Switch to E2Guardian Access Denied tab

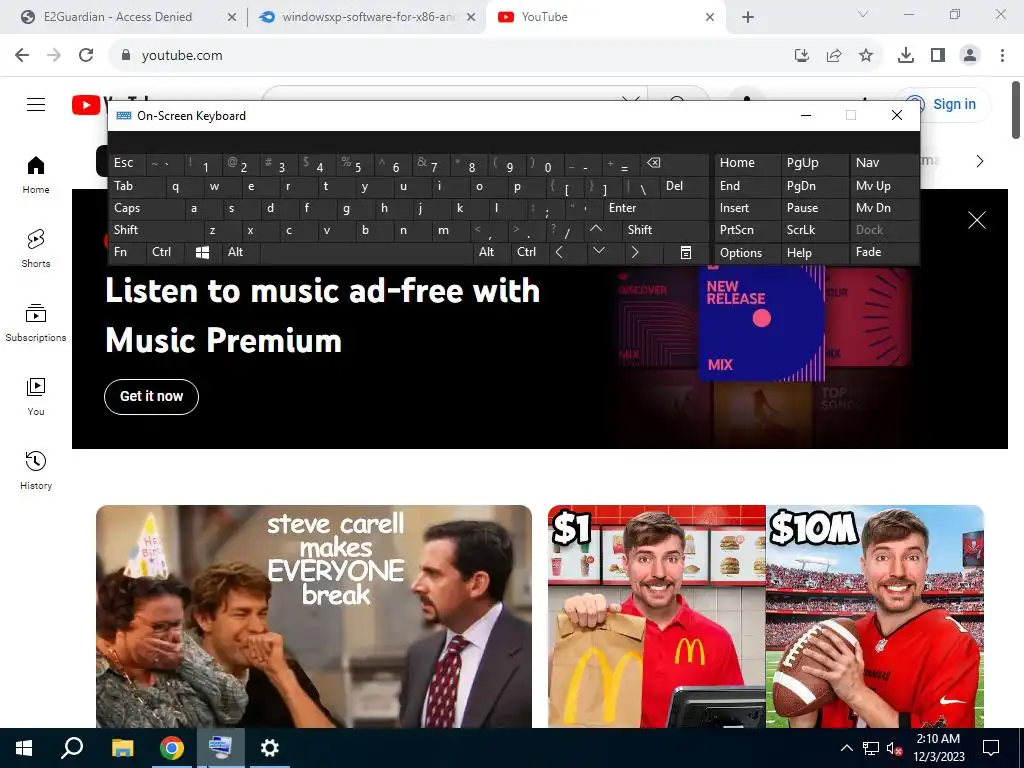pyautogui.click(x=118, y=17)
